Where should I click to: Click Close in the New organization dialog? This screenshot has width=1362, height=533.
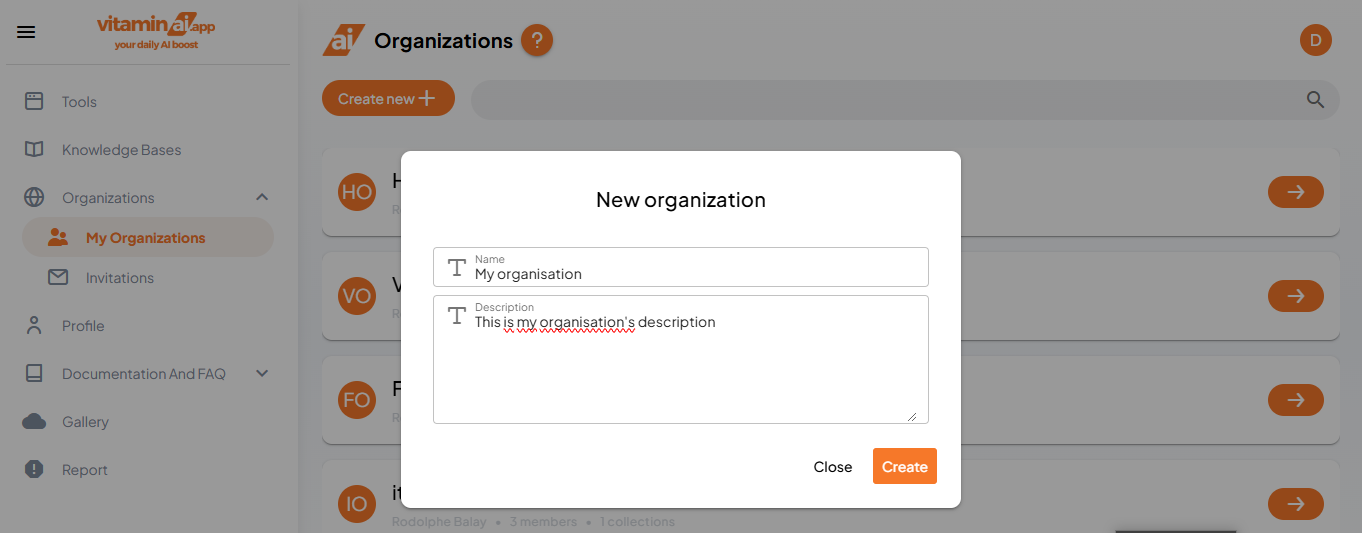click(832, 467)
